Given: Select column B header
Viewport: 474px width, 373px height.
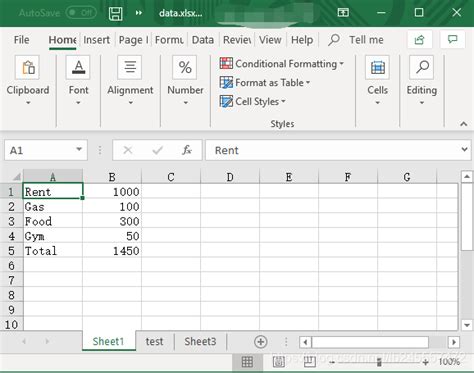Looking at the screenshot, I should [x=112, y=177].
